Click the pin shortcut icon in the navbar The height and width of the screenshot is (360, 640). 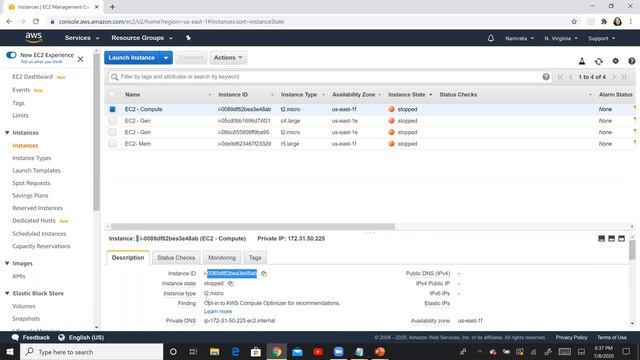tap(188, 38)
